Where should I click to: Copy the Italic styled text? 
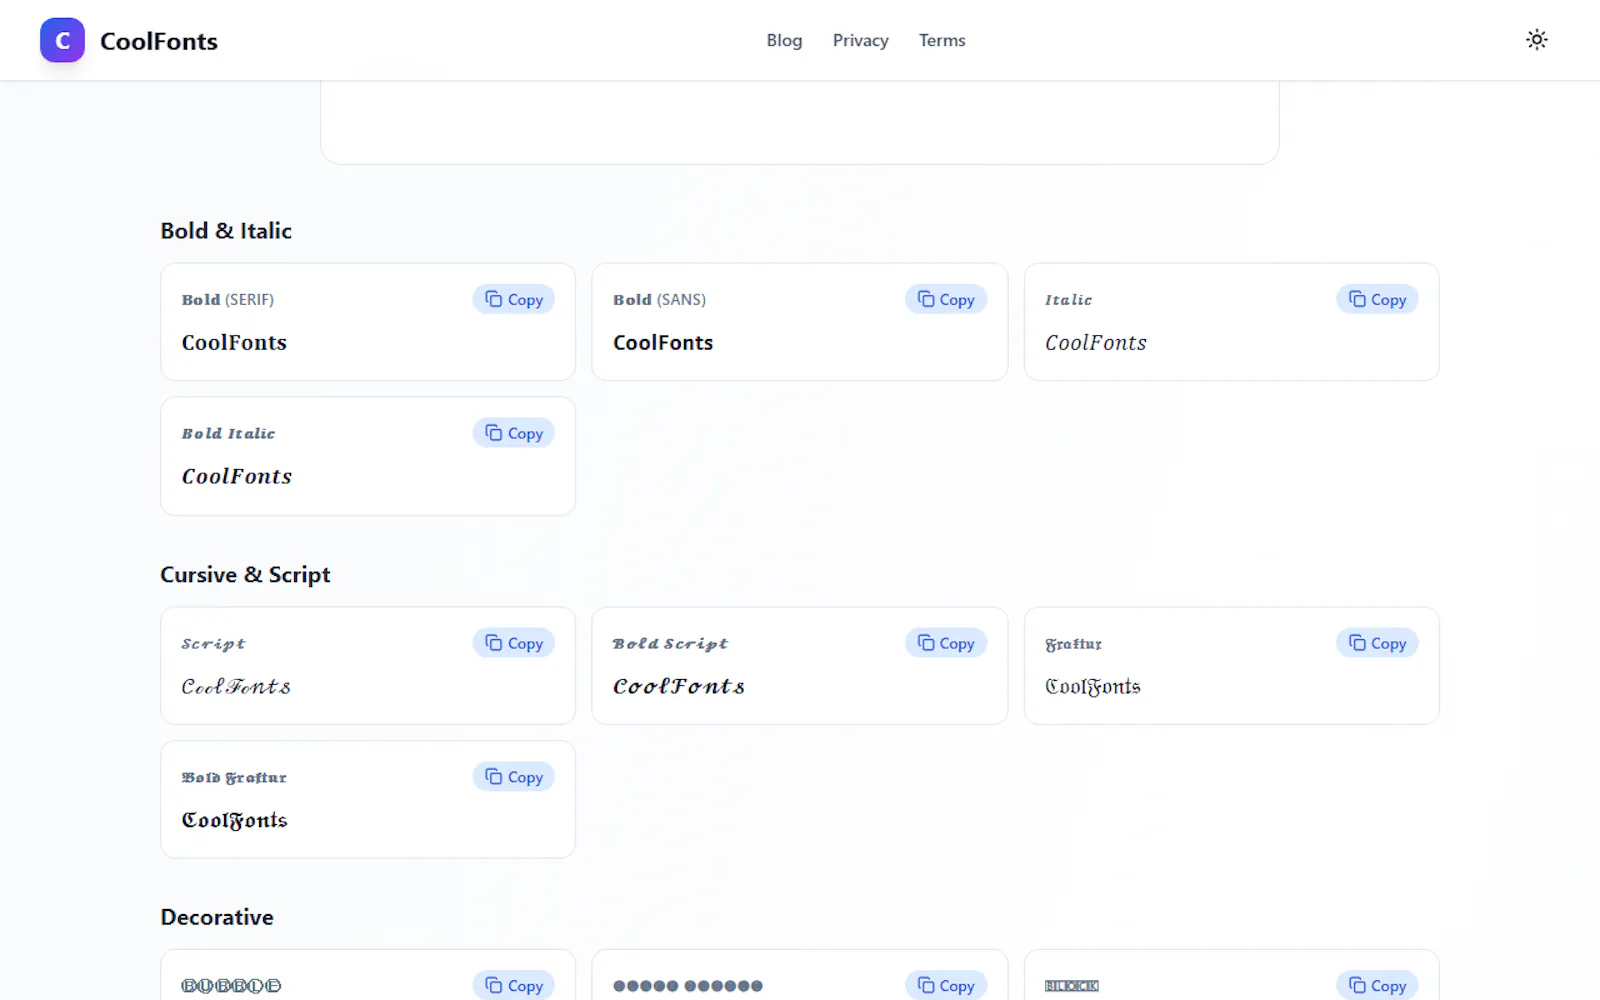point(1377,299)
